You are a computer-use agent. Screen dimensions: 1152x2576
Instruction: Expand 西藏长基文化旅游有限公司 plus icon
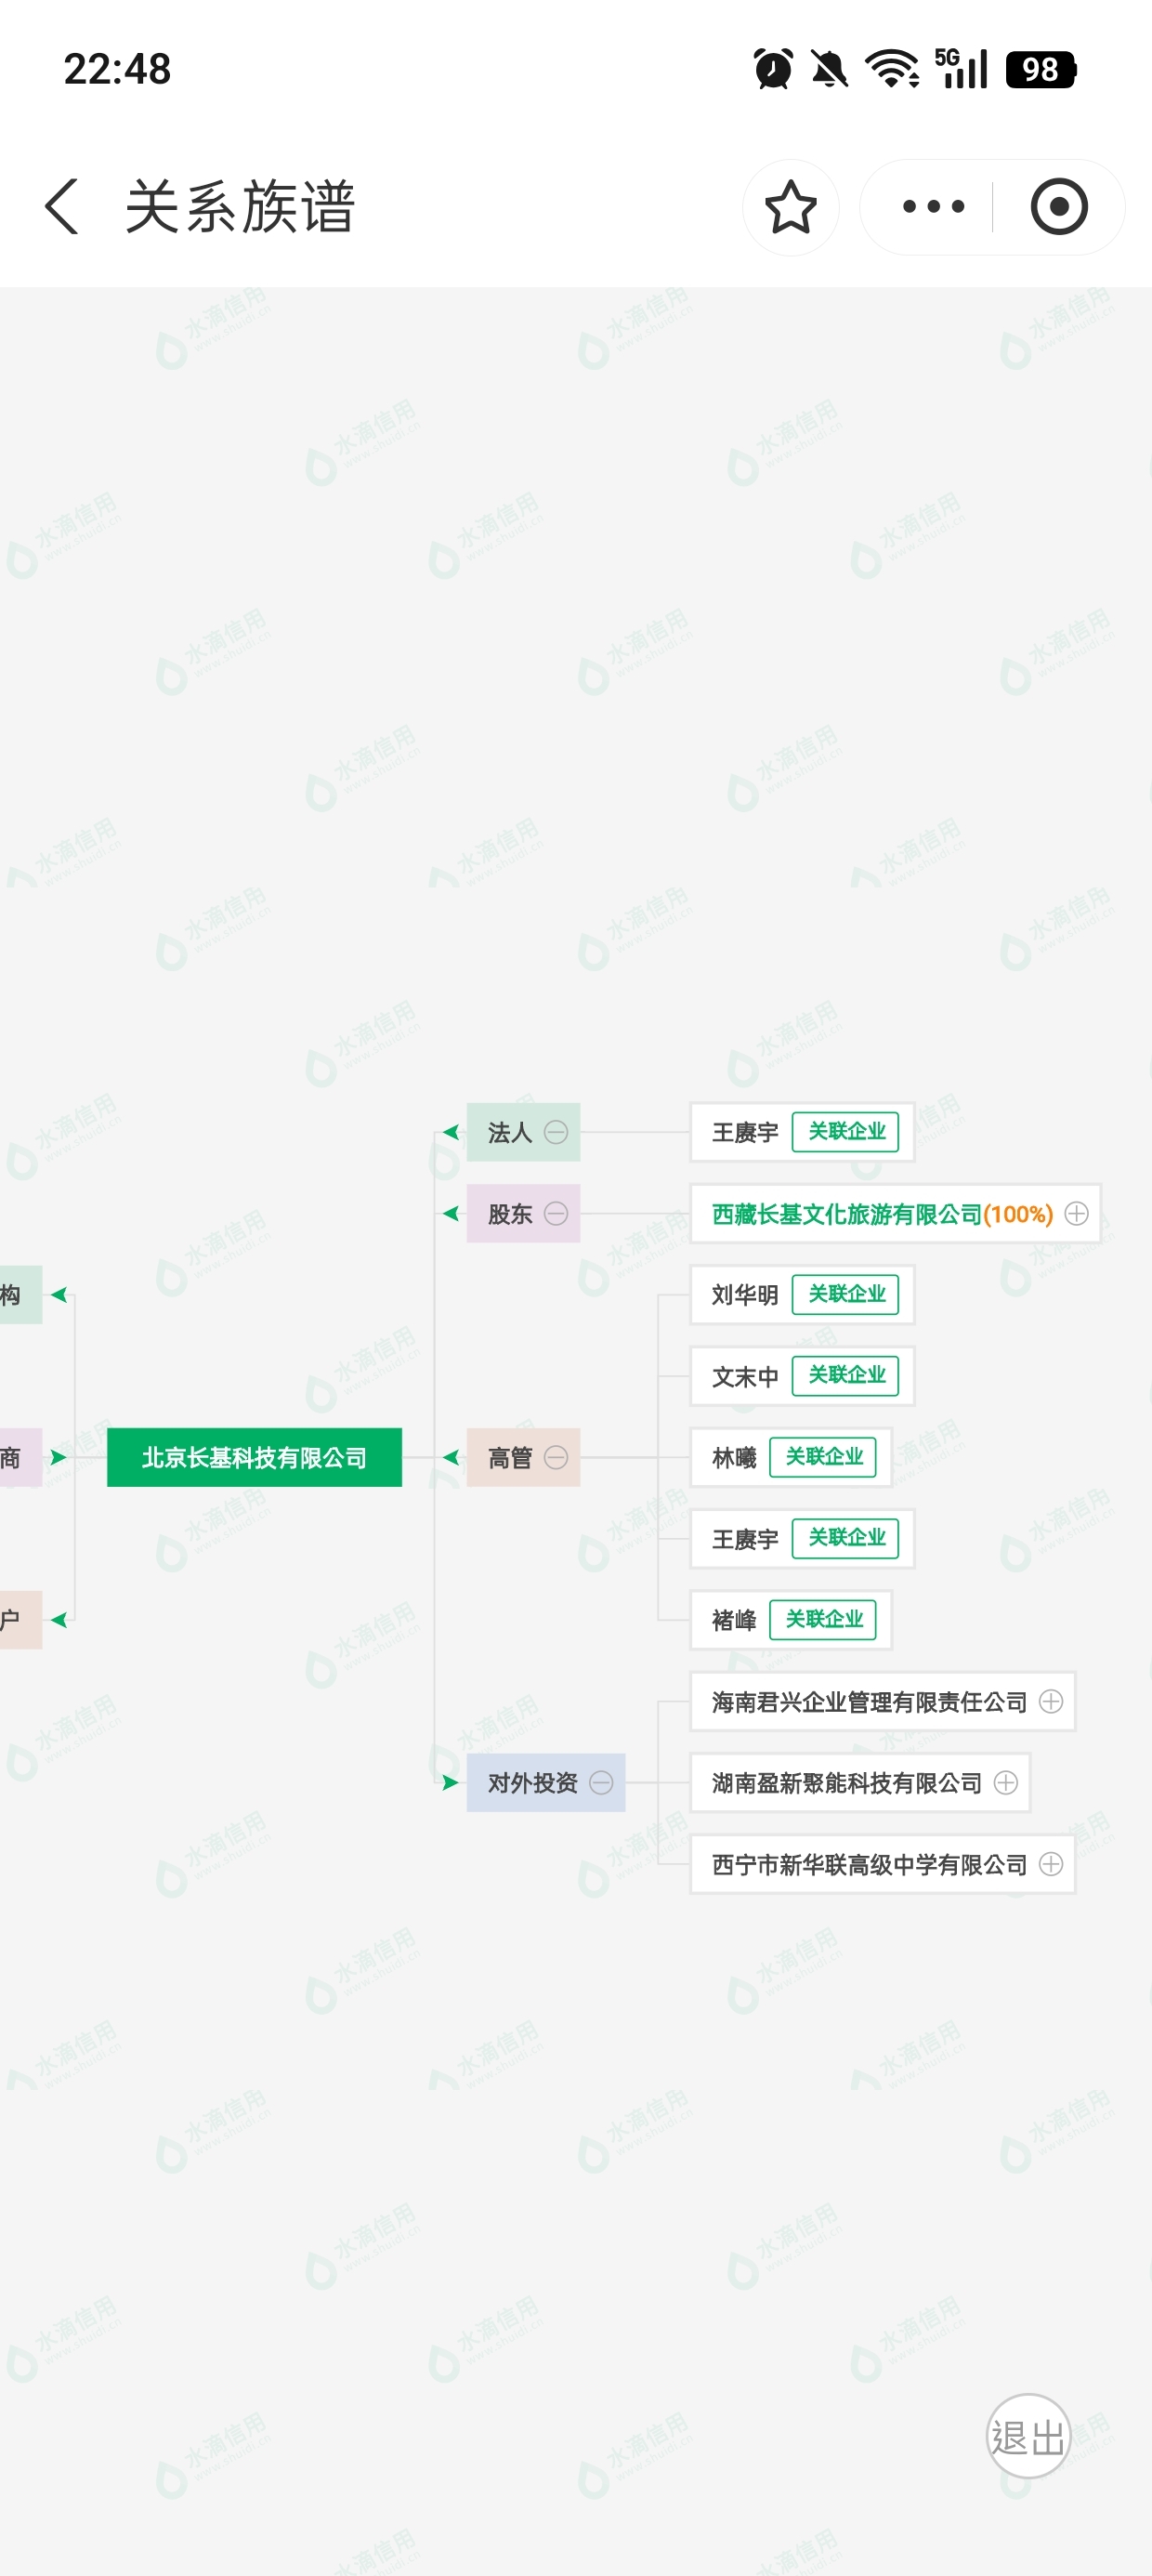point(1077,1214)
